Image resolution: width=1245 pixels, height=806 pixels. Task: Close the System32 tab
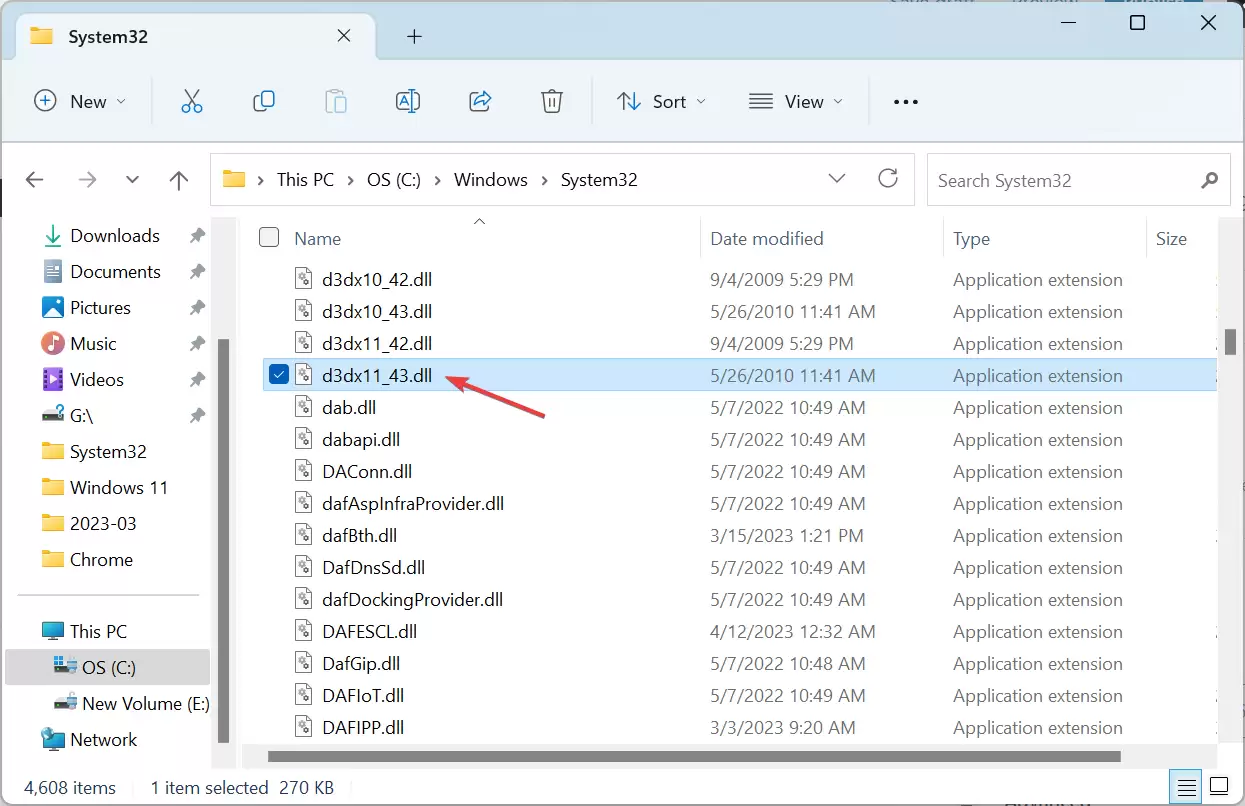[343, 36]
